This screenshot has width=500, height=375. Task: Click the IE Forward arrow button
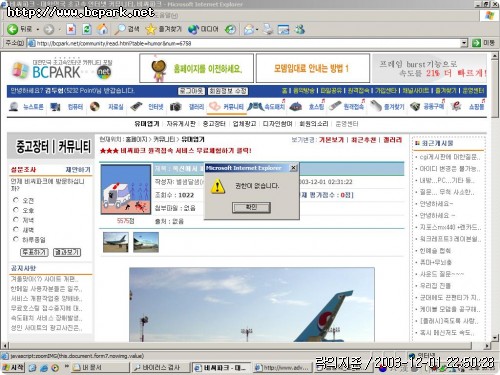pyautogui.click(x=49, y=30)
